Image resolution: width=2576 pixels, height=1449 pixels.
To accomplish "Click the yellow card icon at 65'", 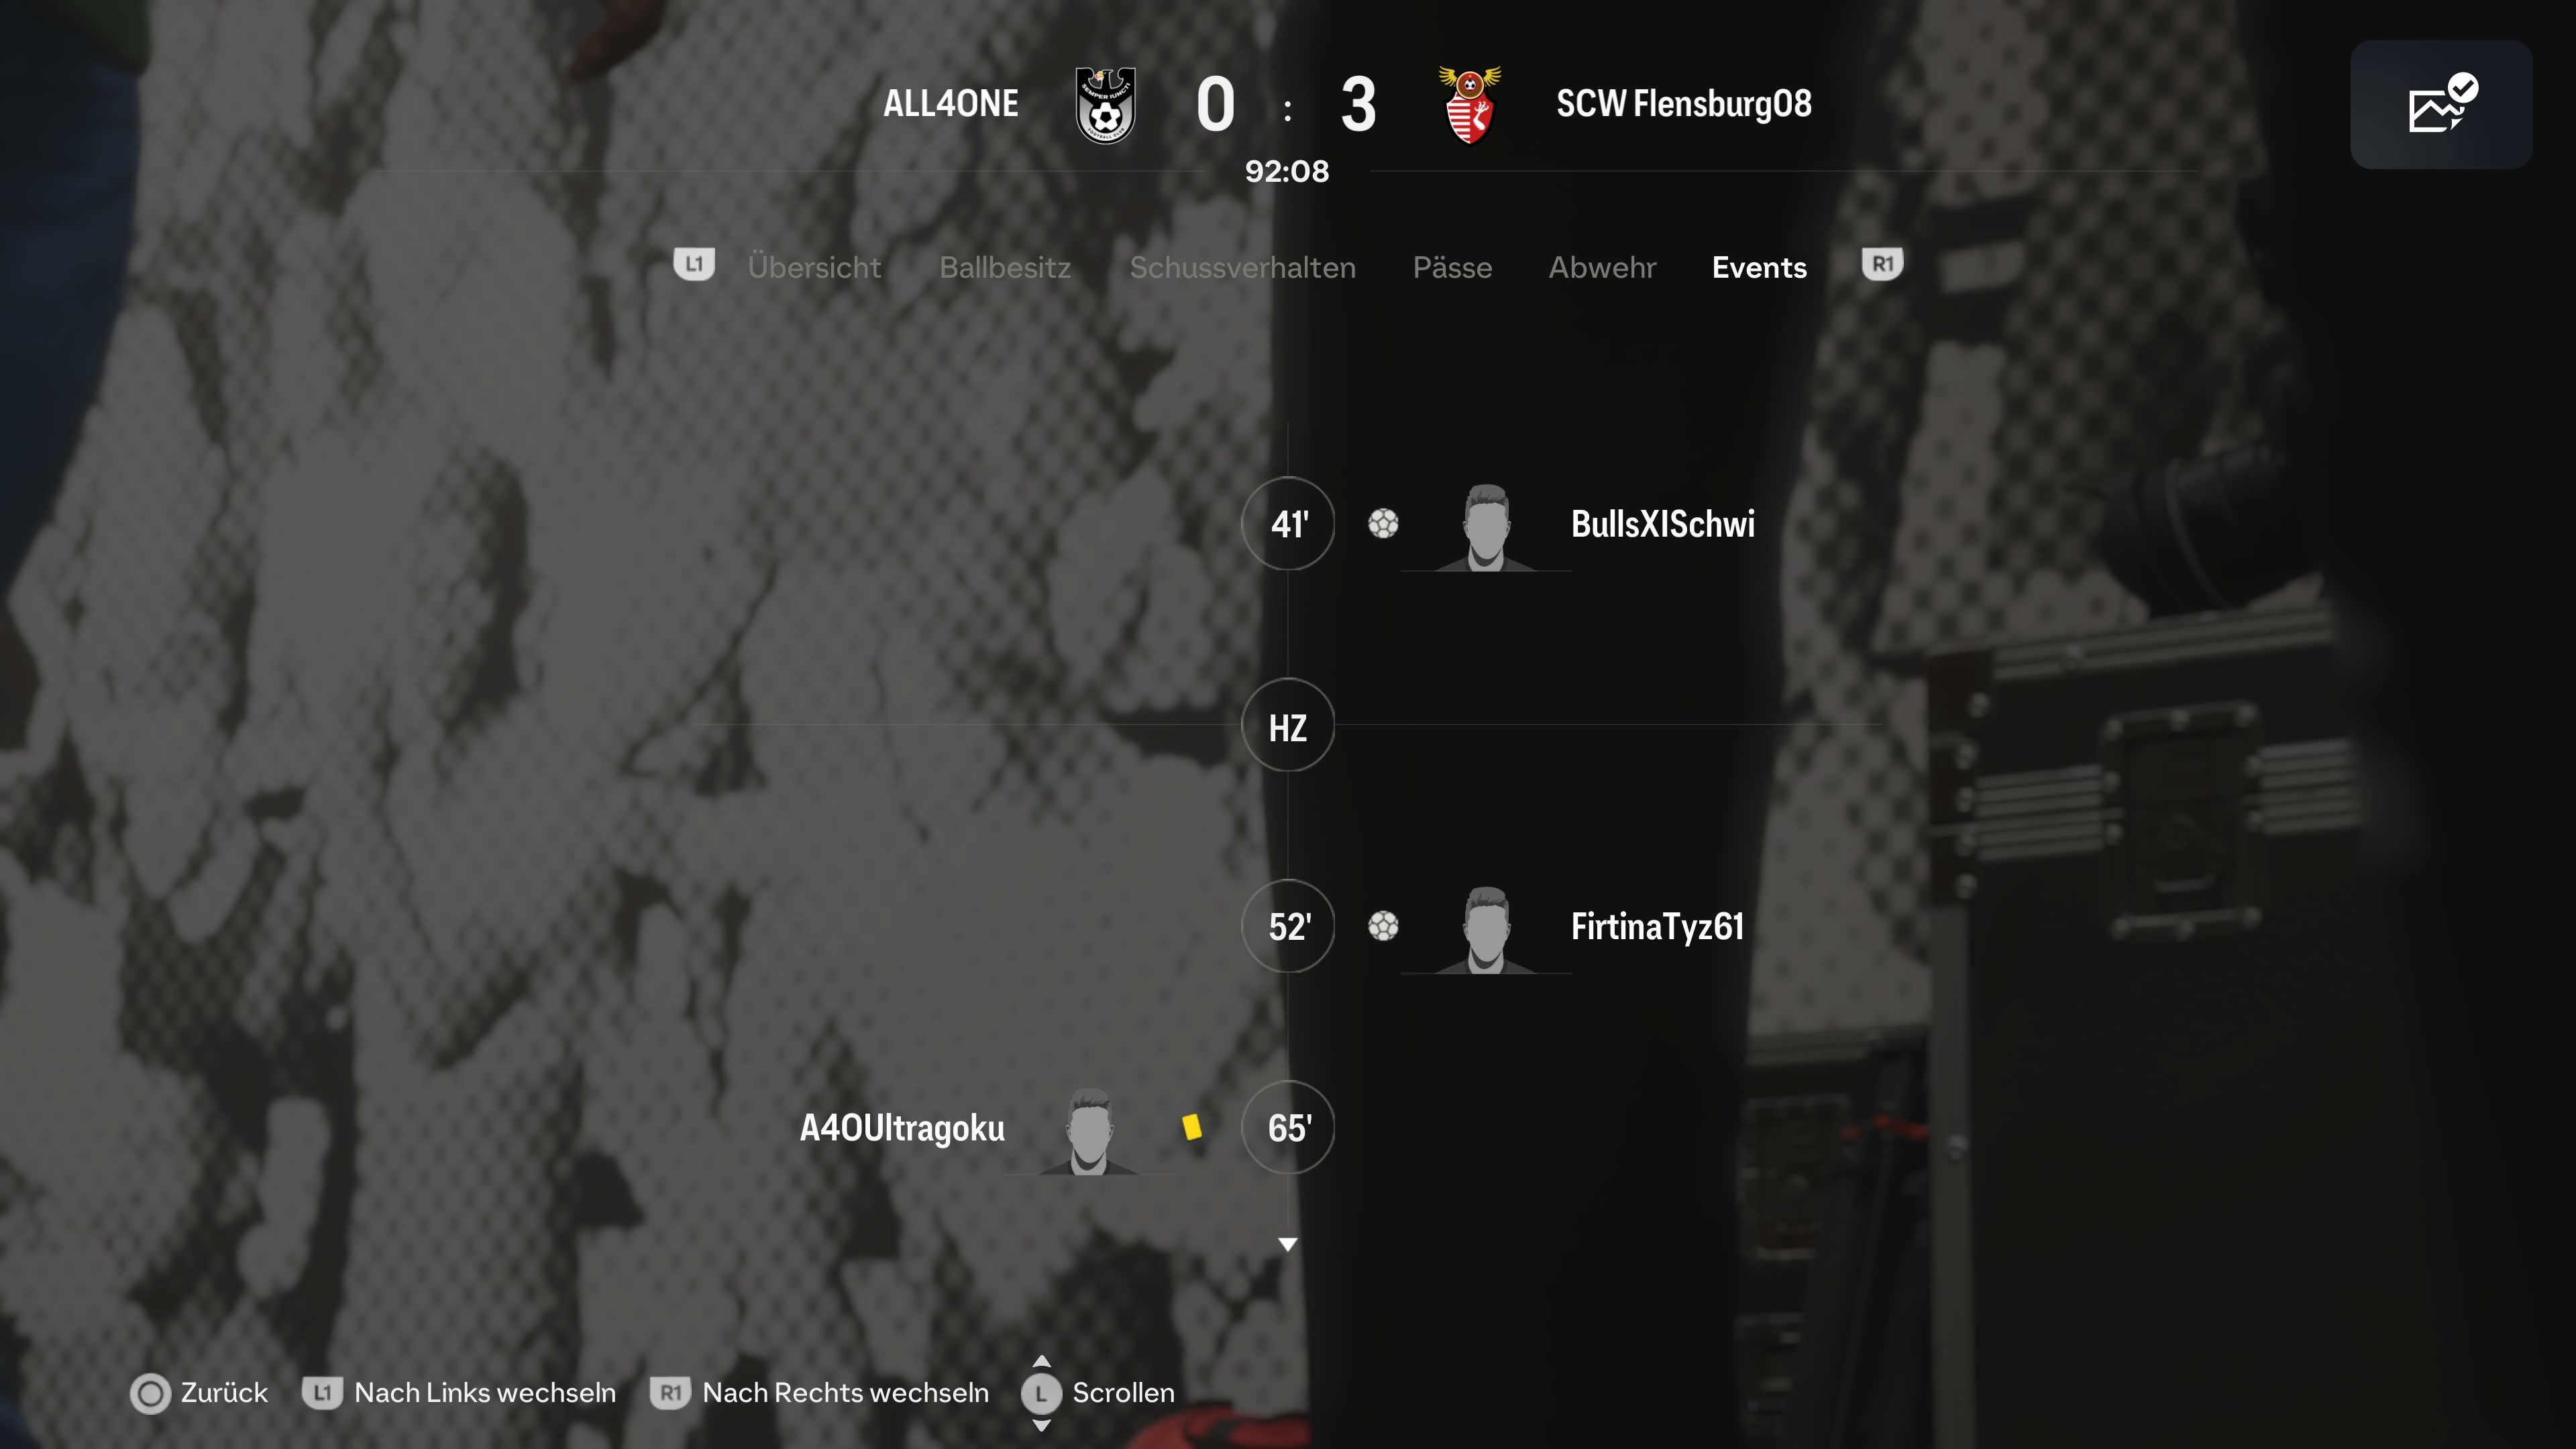I will click(x=1191, y=1128).
